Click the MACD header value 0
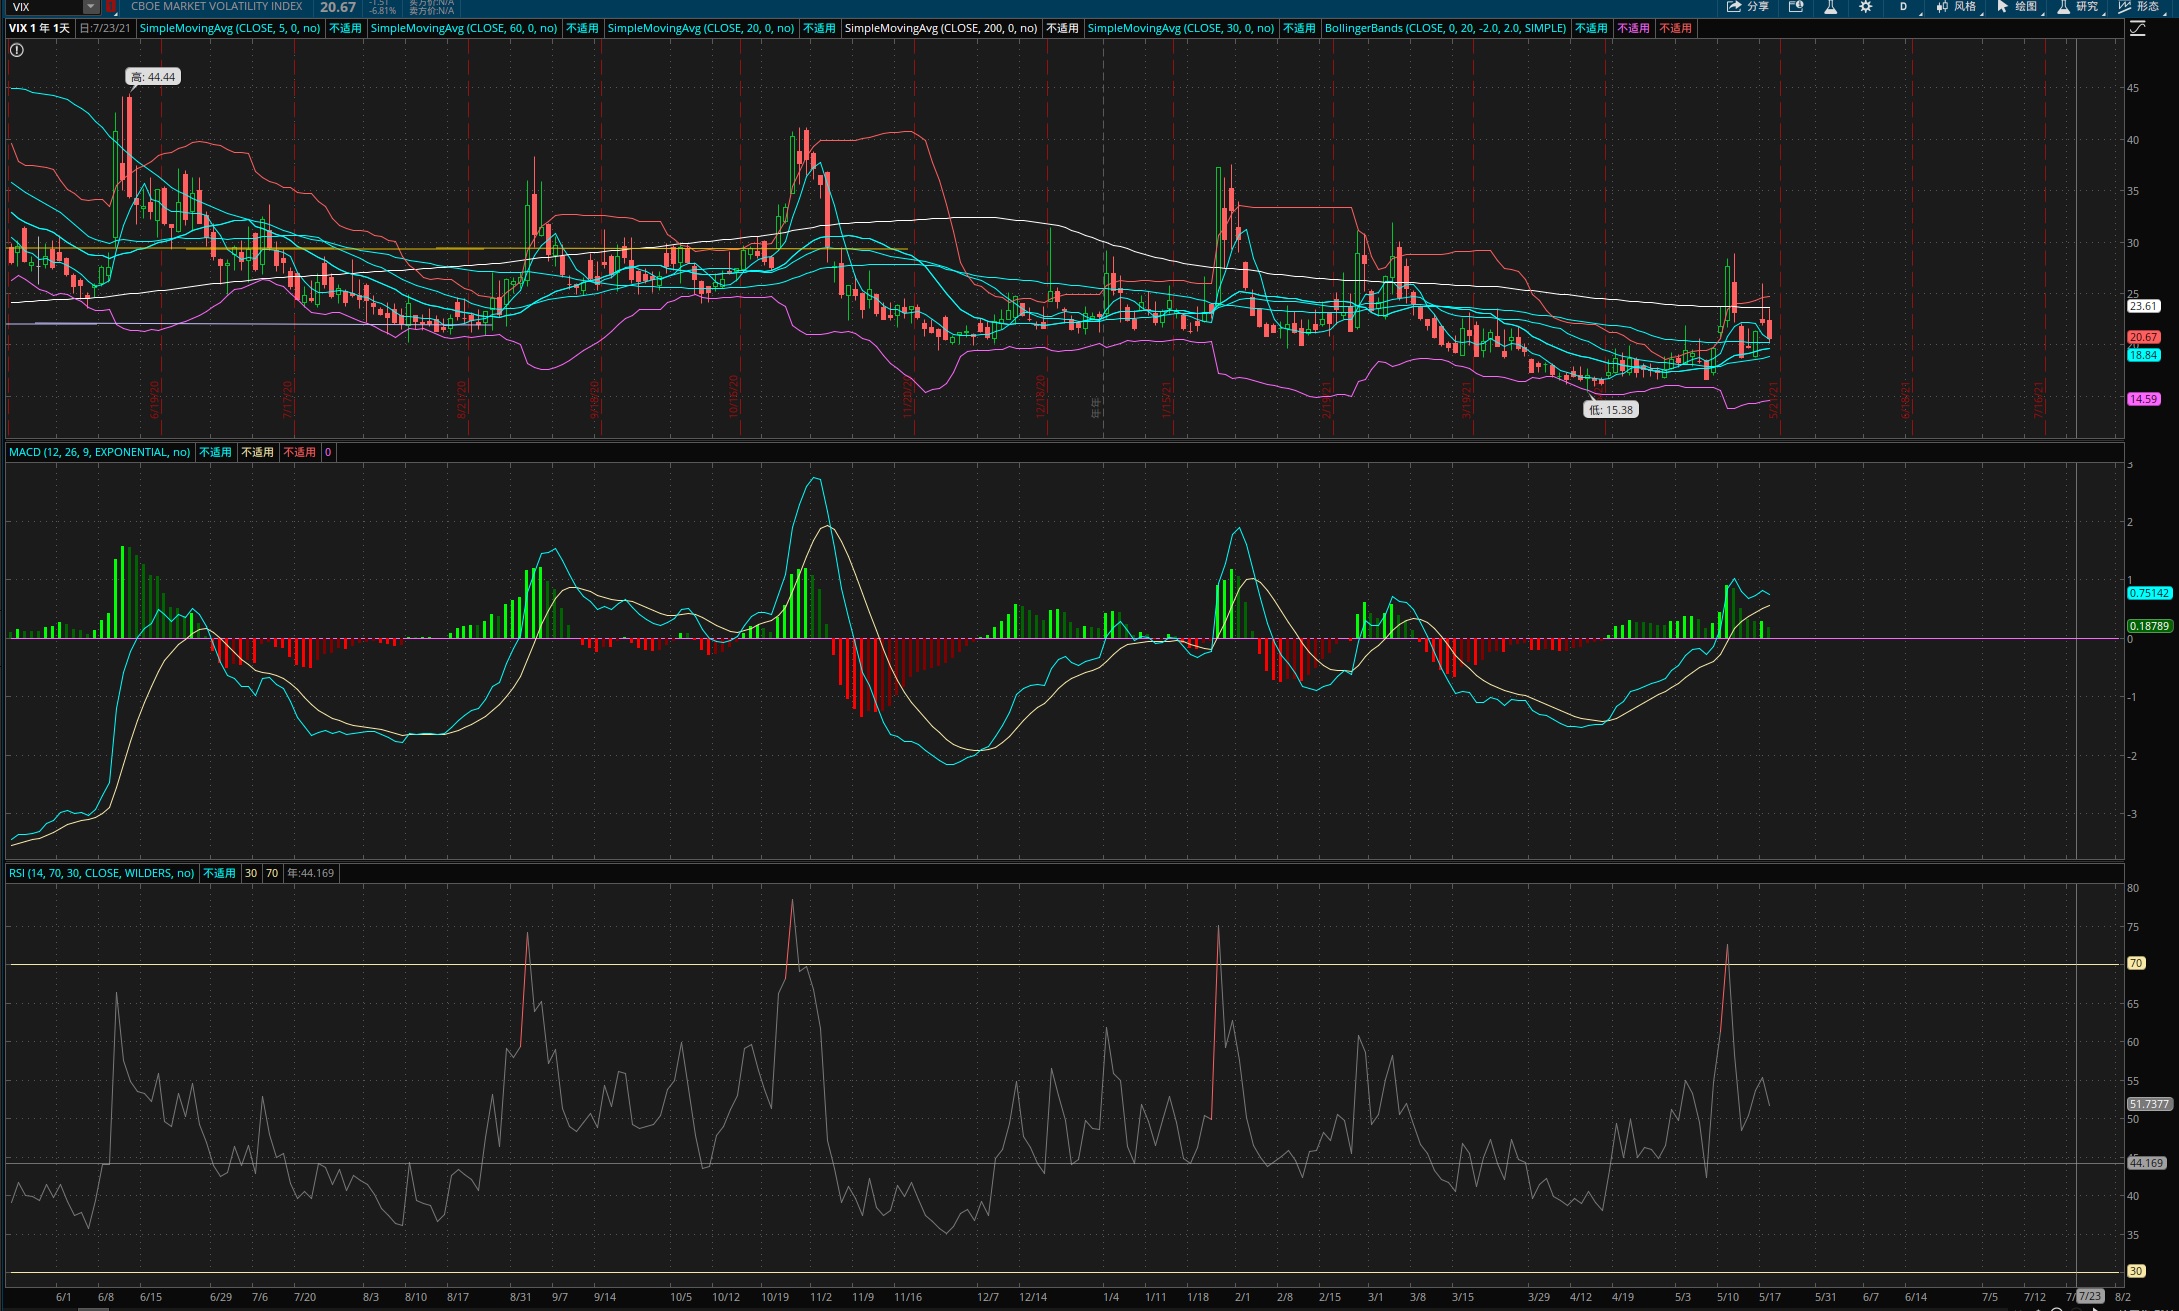The width and height of the screenshot is (2179, 1311). (x=328, y=452)
